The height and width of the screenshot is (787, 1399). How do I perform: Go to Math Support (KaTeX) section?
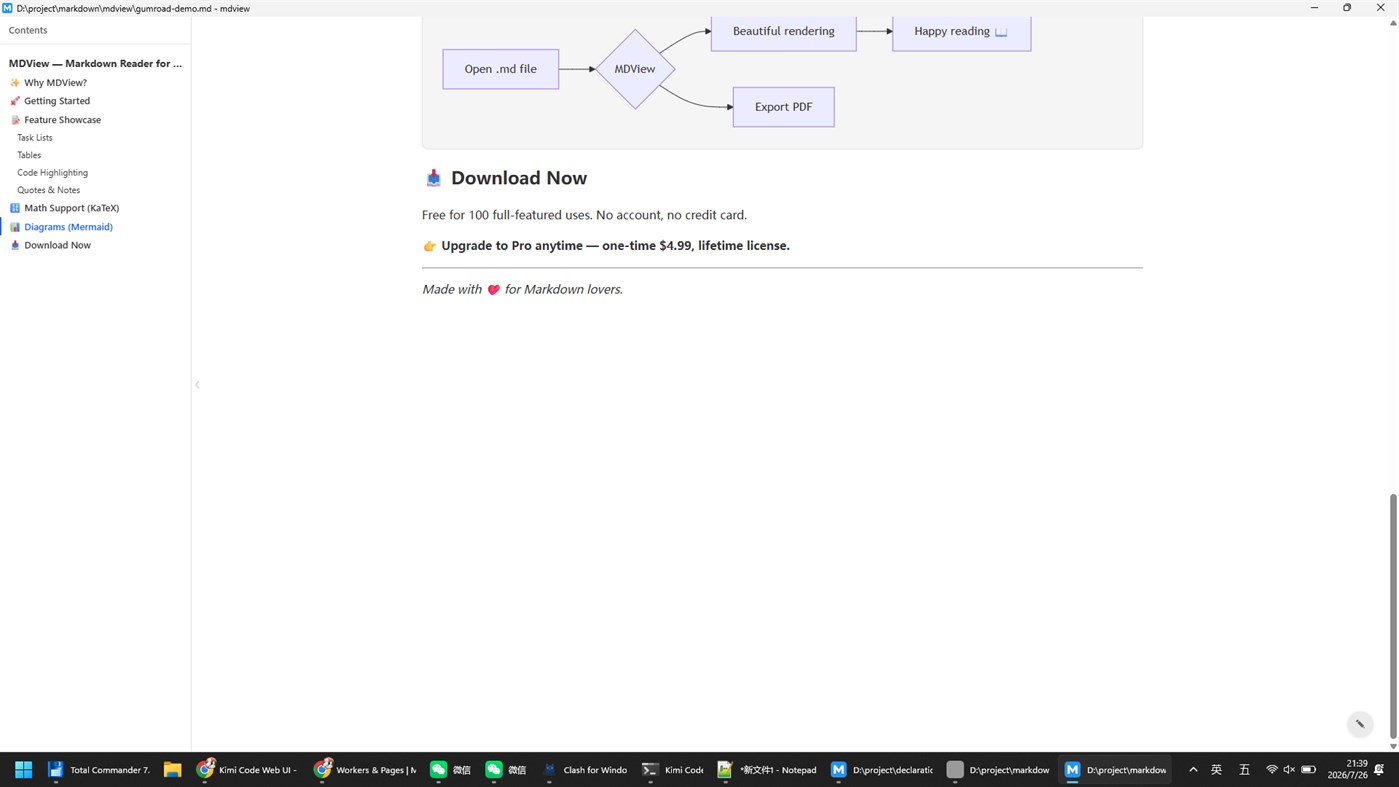(x=71, y=208)
